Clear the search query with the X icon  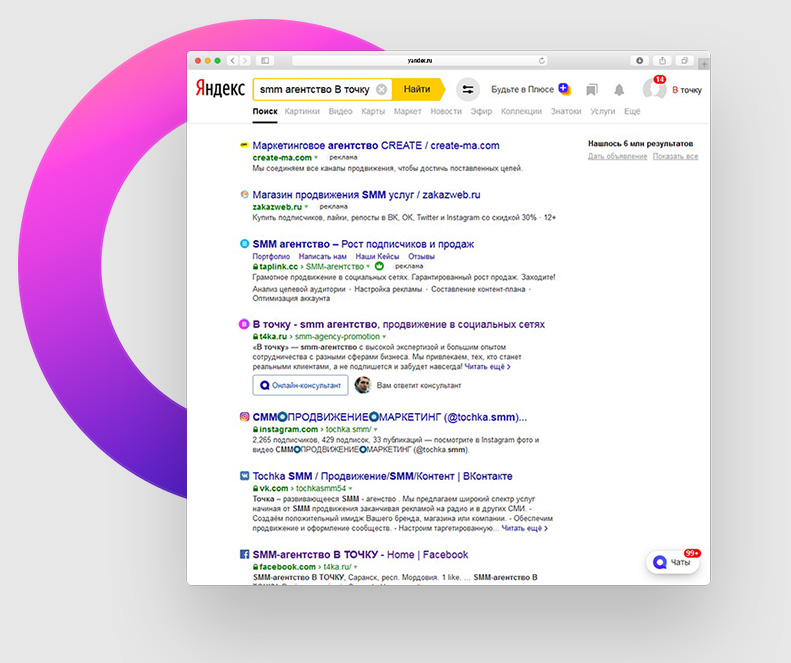[382, 89]
